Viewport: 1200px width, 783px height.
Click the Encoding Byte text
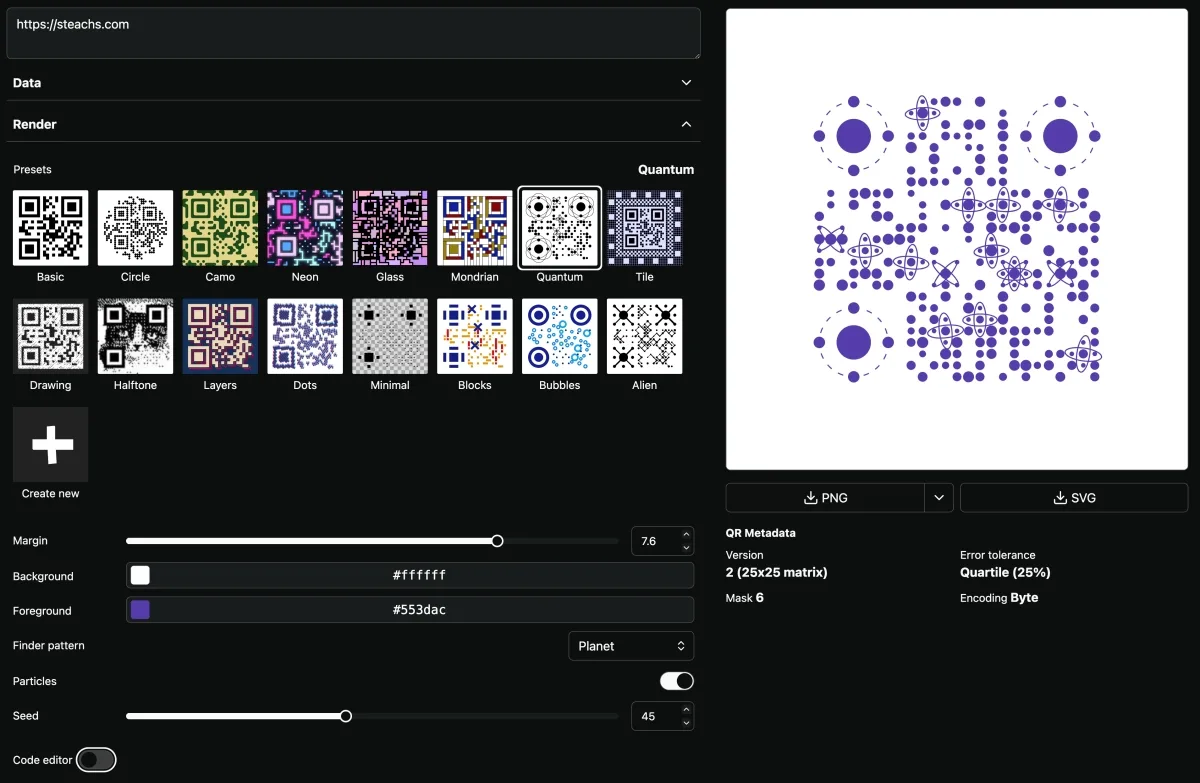tap(999, 598)
